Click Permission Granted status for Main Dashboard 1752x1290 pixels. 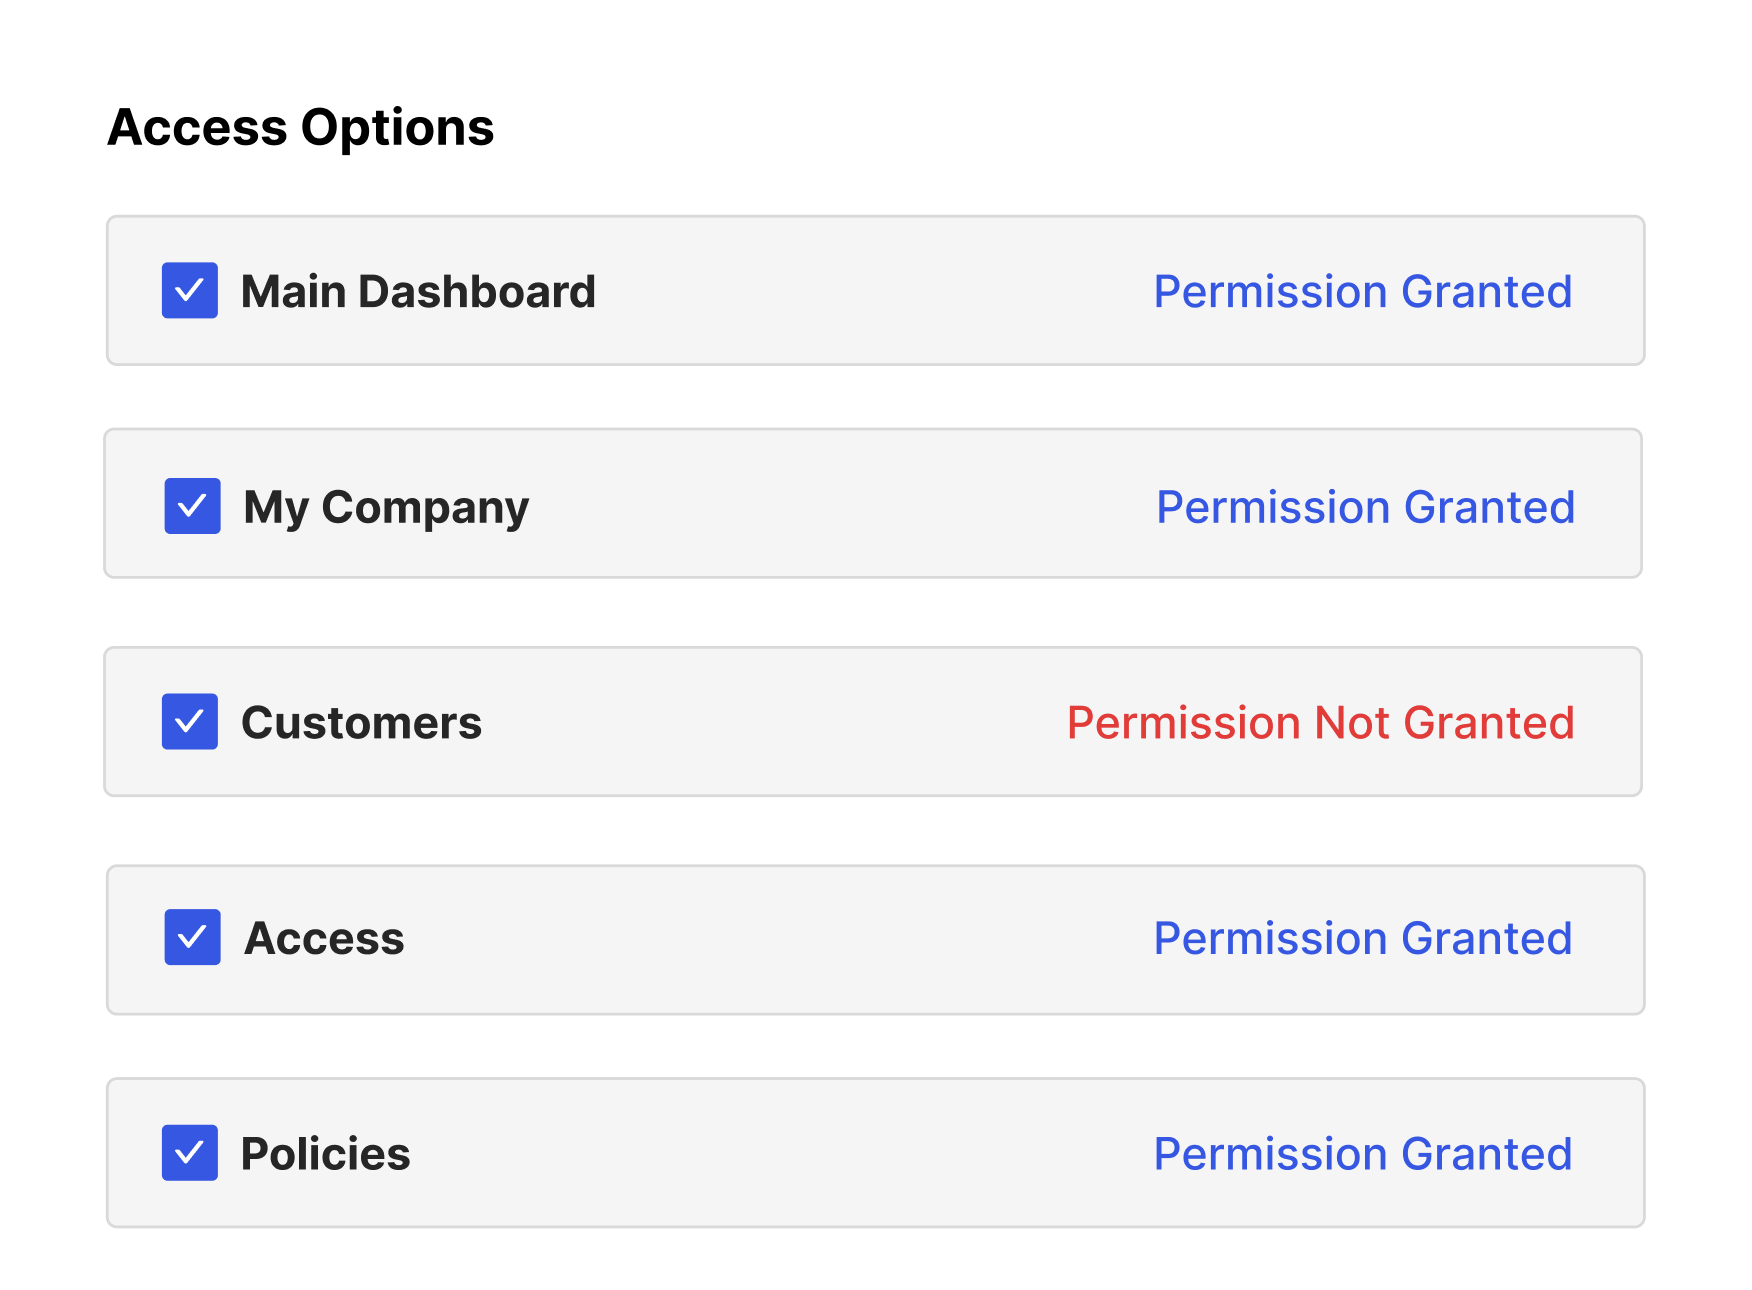coord(1362,292)
